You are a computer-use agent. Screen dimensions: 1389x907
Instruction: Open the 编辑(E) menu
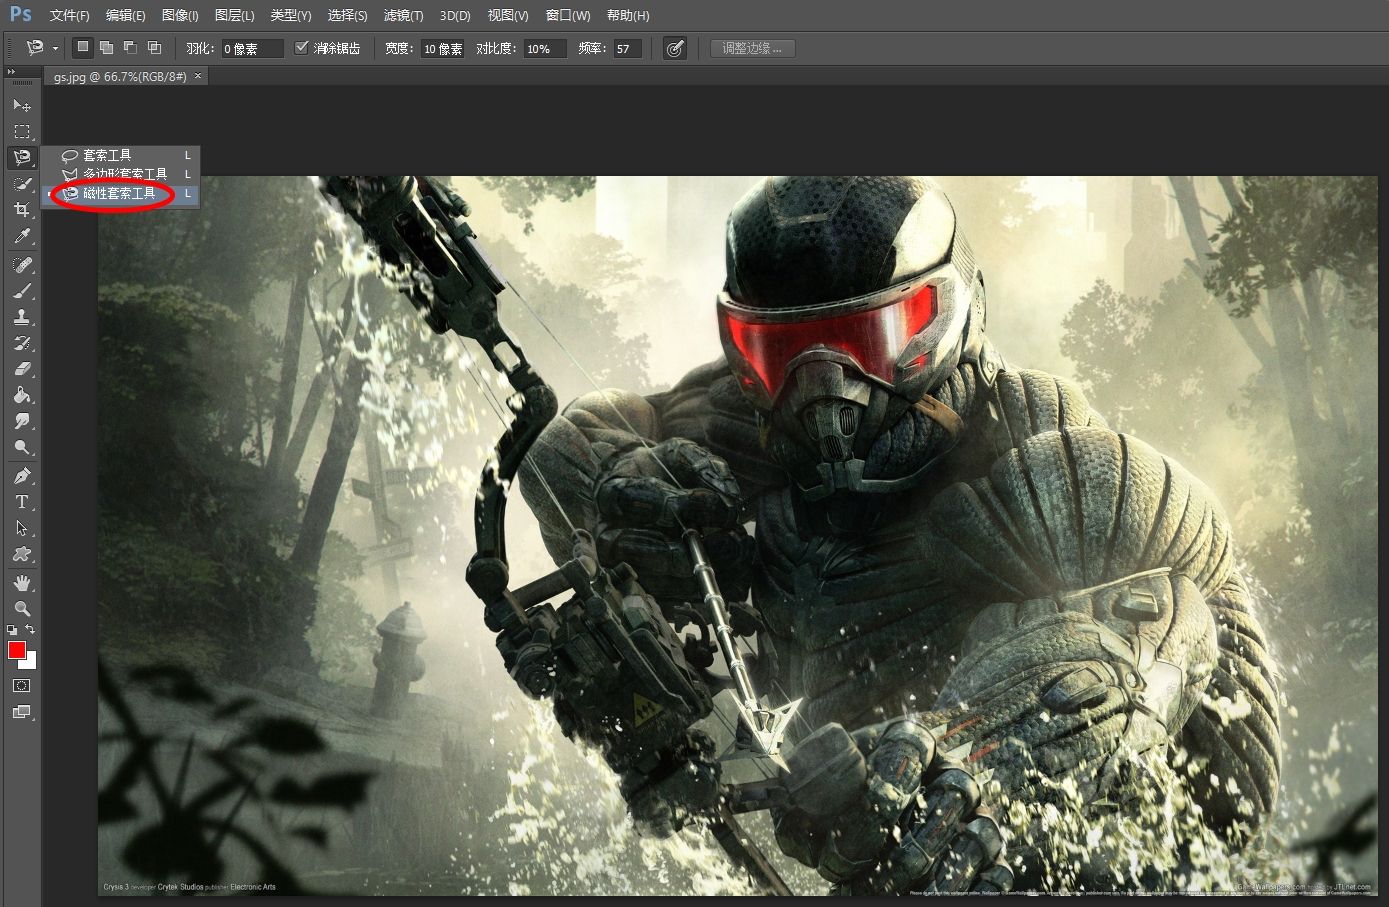click(x=125, y=15)
